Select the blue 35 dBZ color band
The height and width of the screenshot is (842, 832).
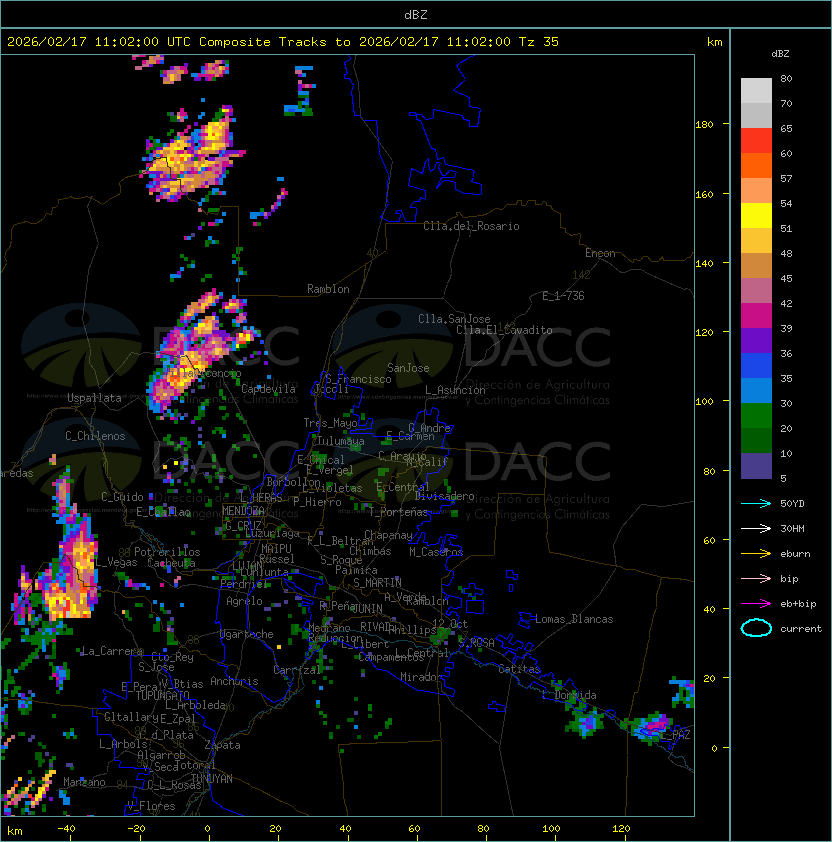coord(756,366)
